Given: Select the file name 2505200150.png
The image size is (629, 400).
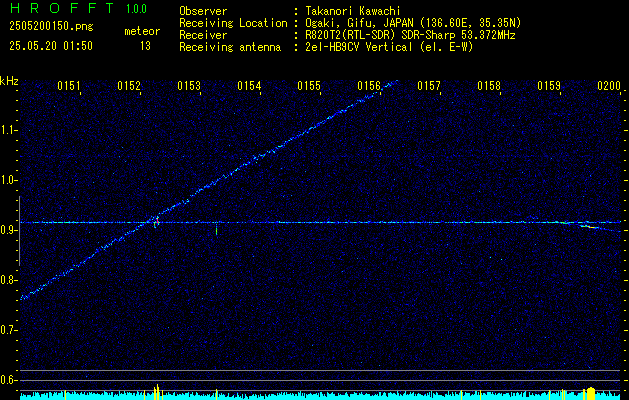Looking at the screenshot, I should tap(51, 26).
